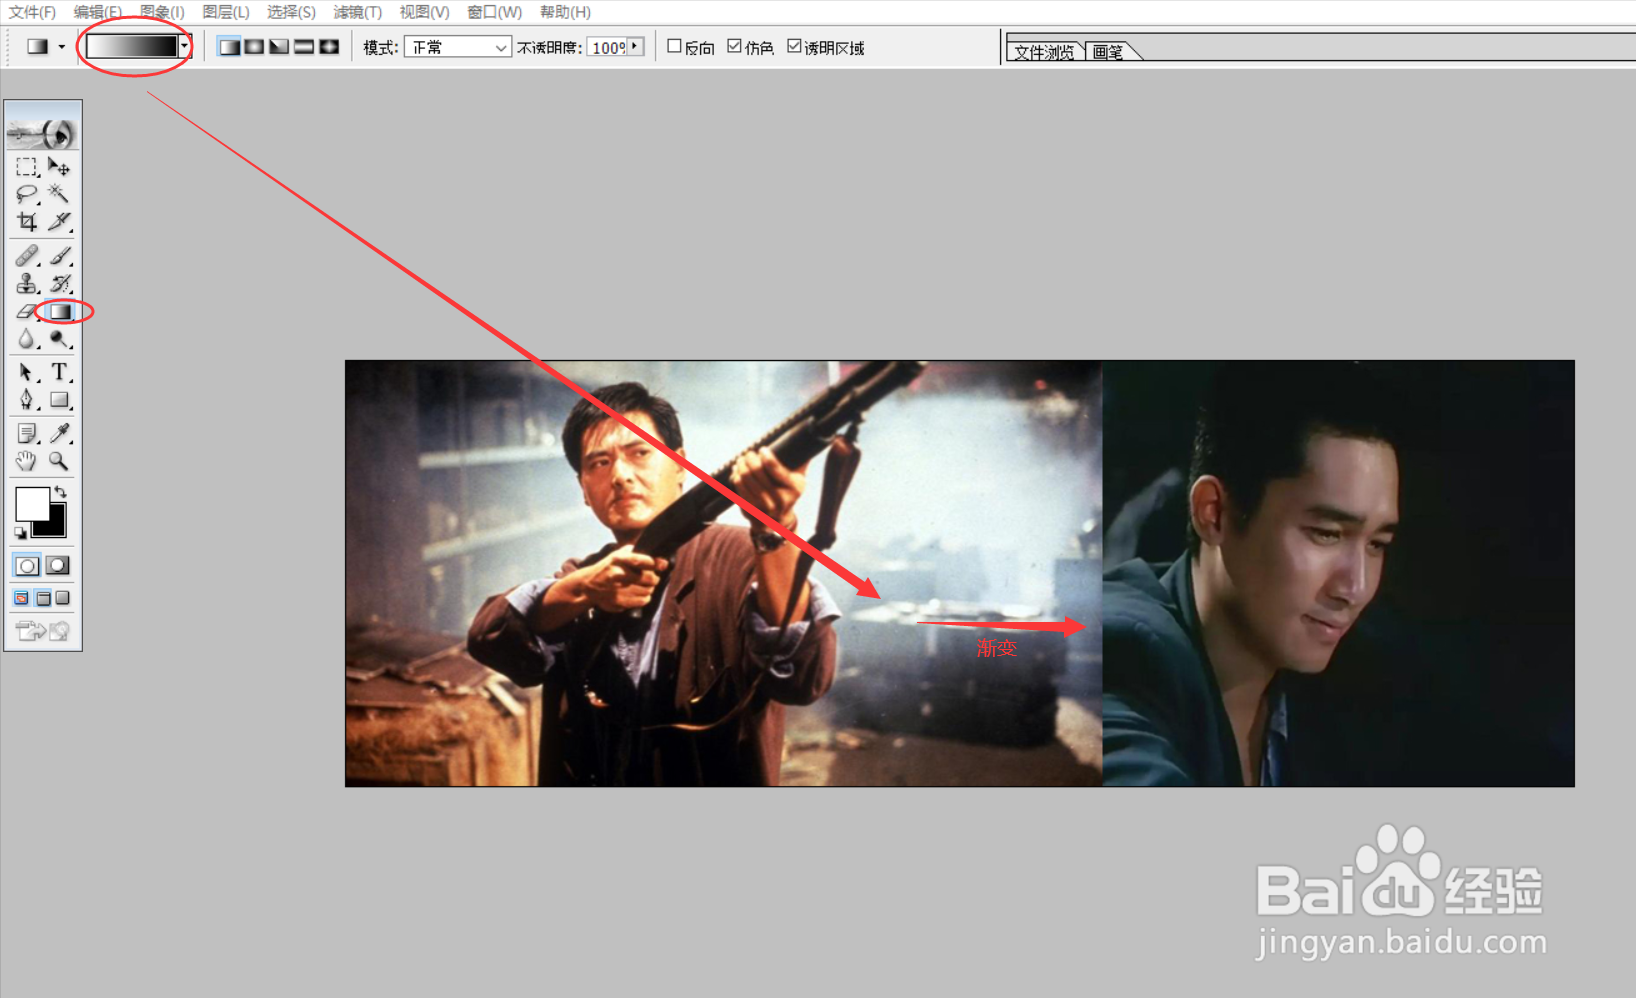This screenshot has width=1636, height=998.
Task: Select the Dodge tool
Action: [x=59, y=340]
